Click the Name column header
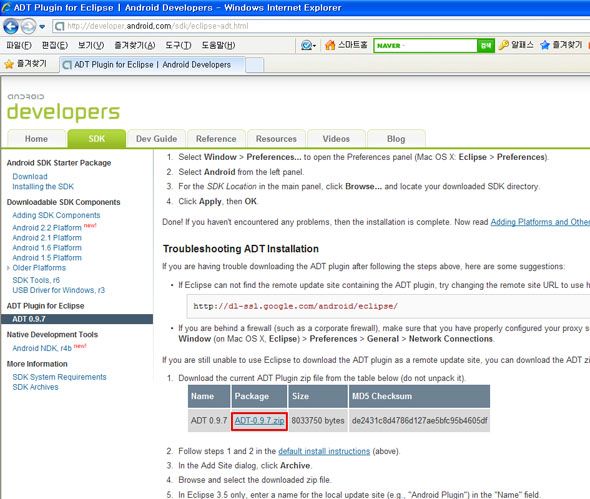Image resolution: width=590 pixels, height=499 pixels. tap(209, 396)
